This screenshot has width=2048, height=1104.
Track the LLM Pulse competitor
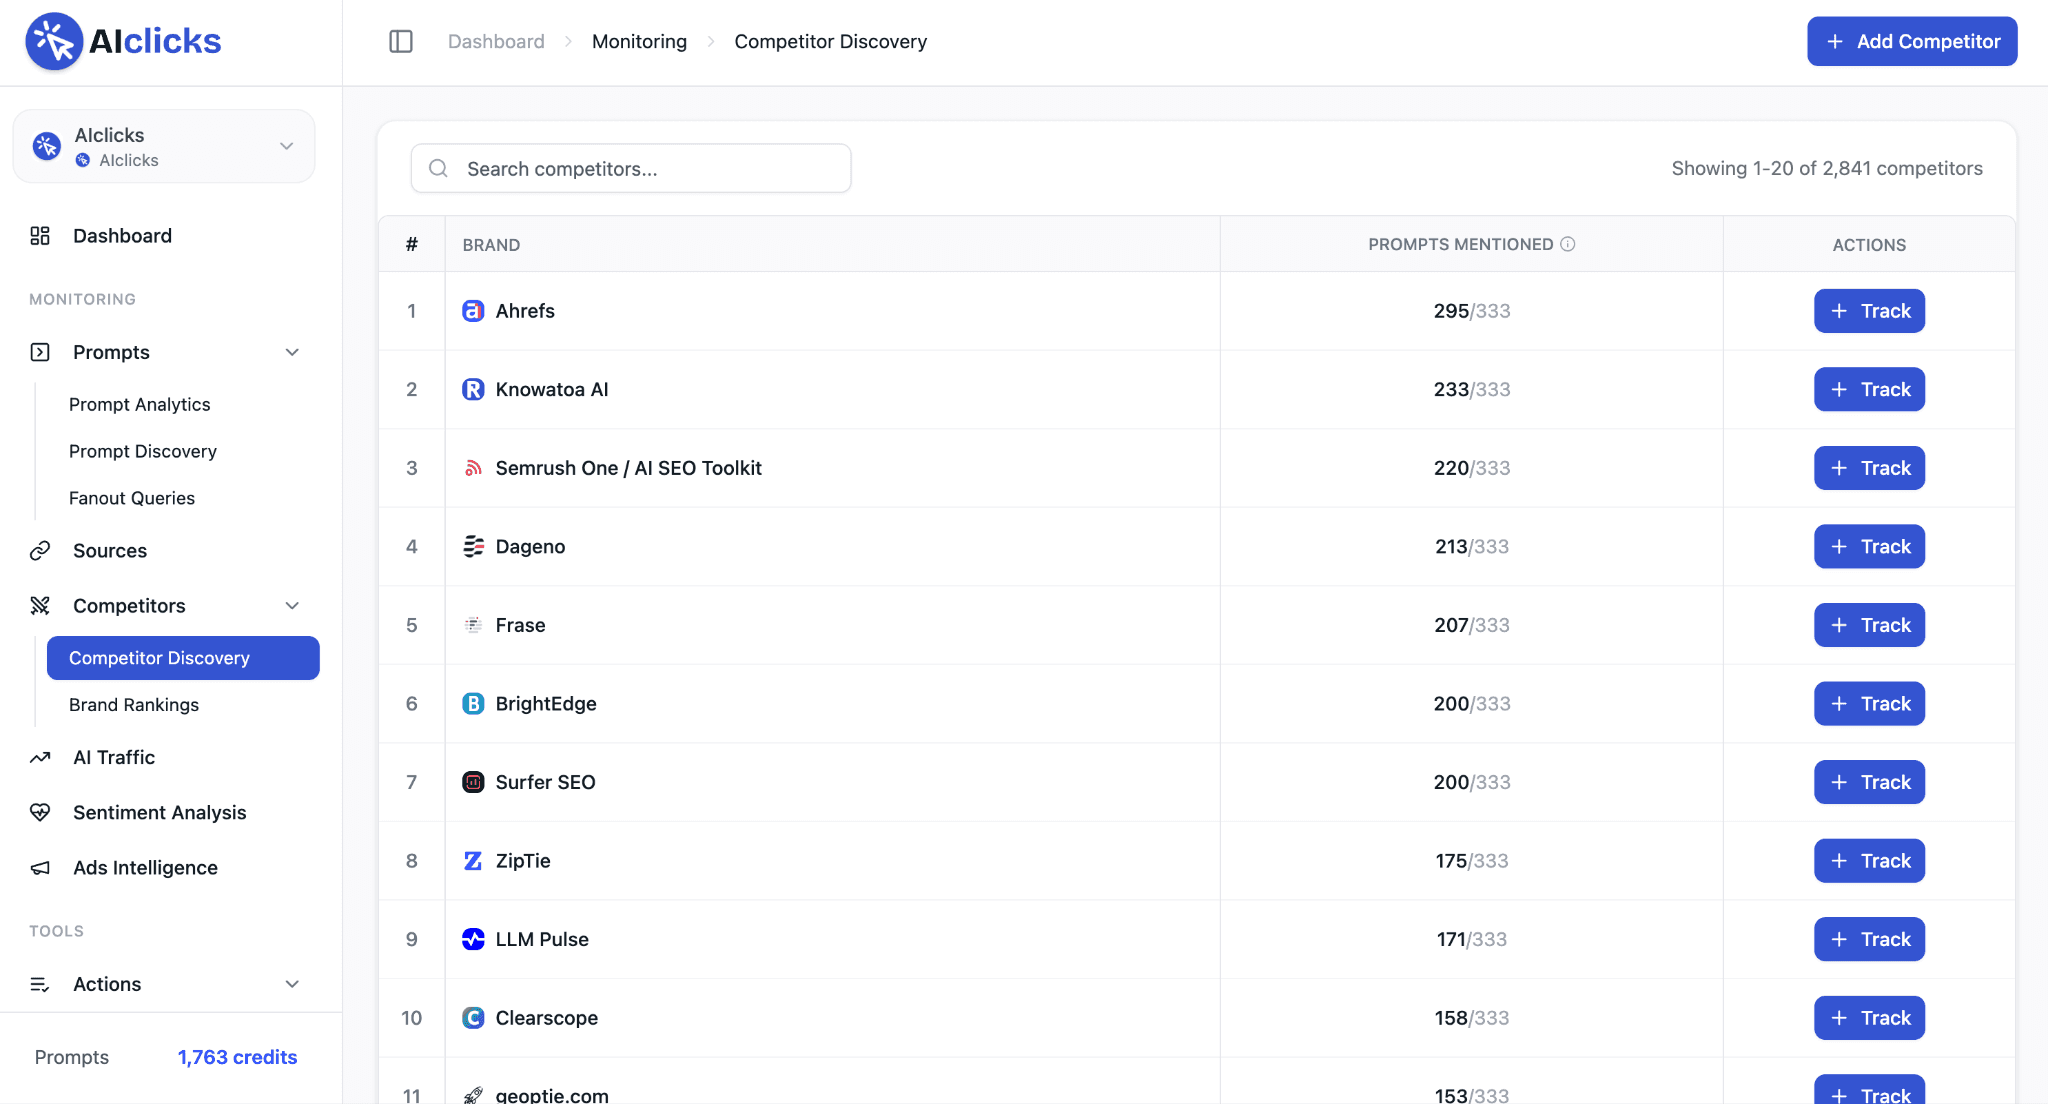tap(1869, 939)
